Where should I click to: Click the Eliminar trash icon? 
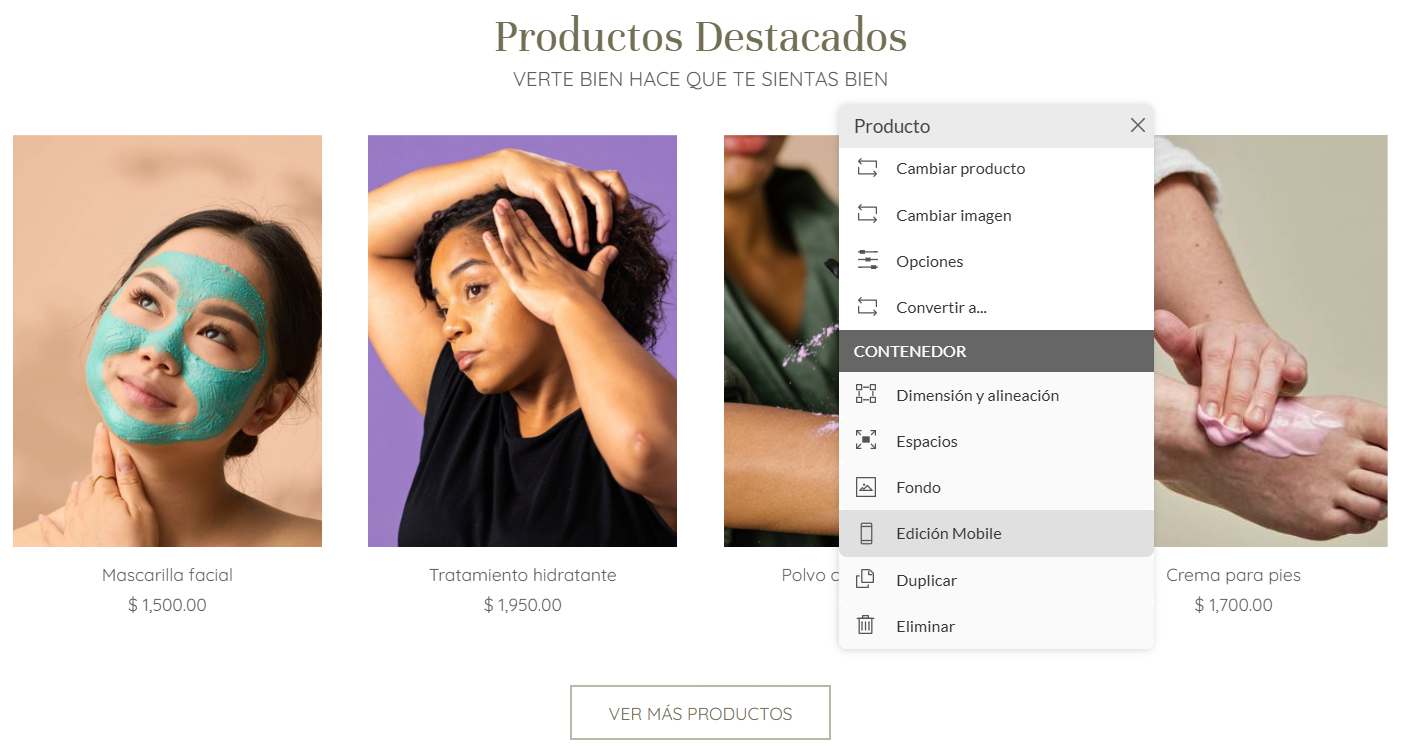866,625
